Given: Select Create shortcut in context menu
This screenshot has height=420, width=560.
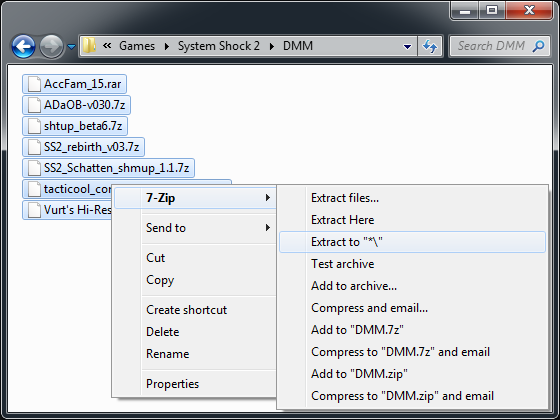Looking at the screenshot, I should click(195, 310).
